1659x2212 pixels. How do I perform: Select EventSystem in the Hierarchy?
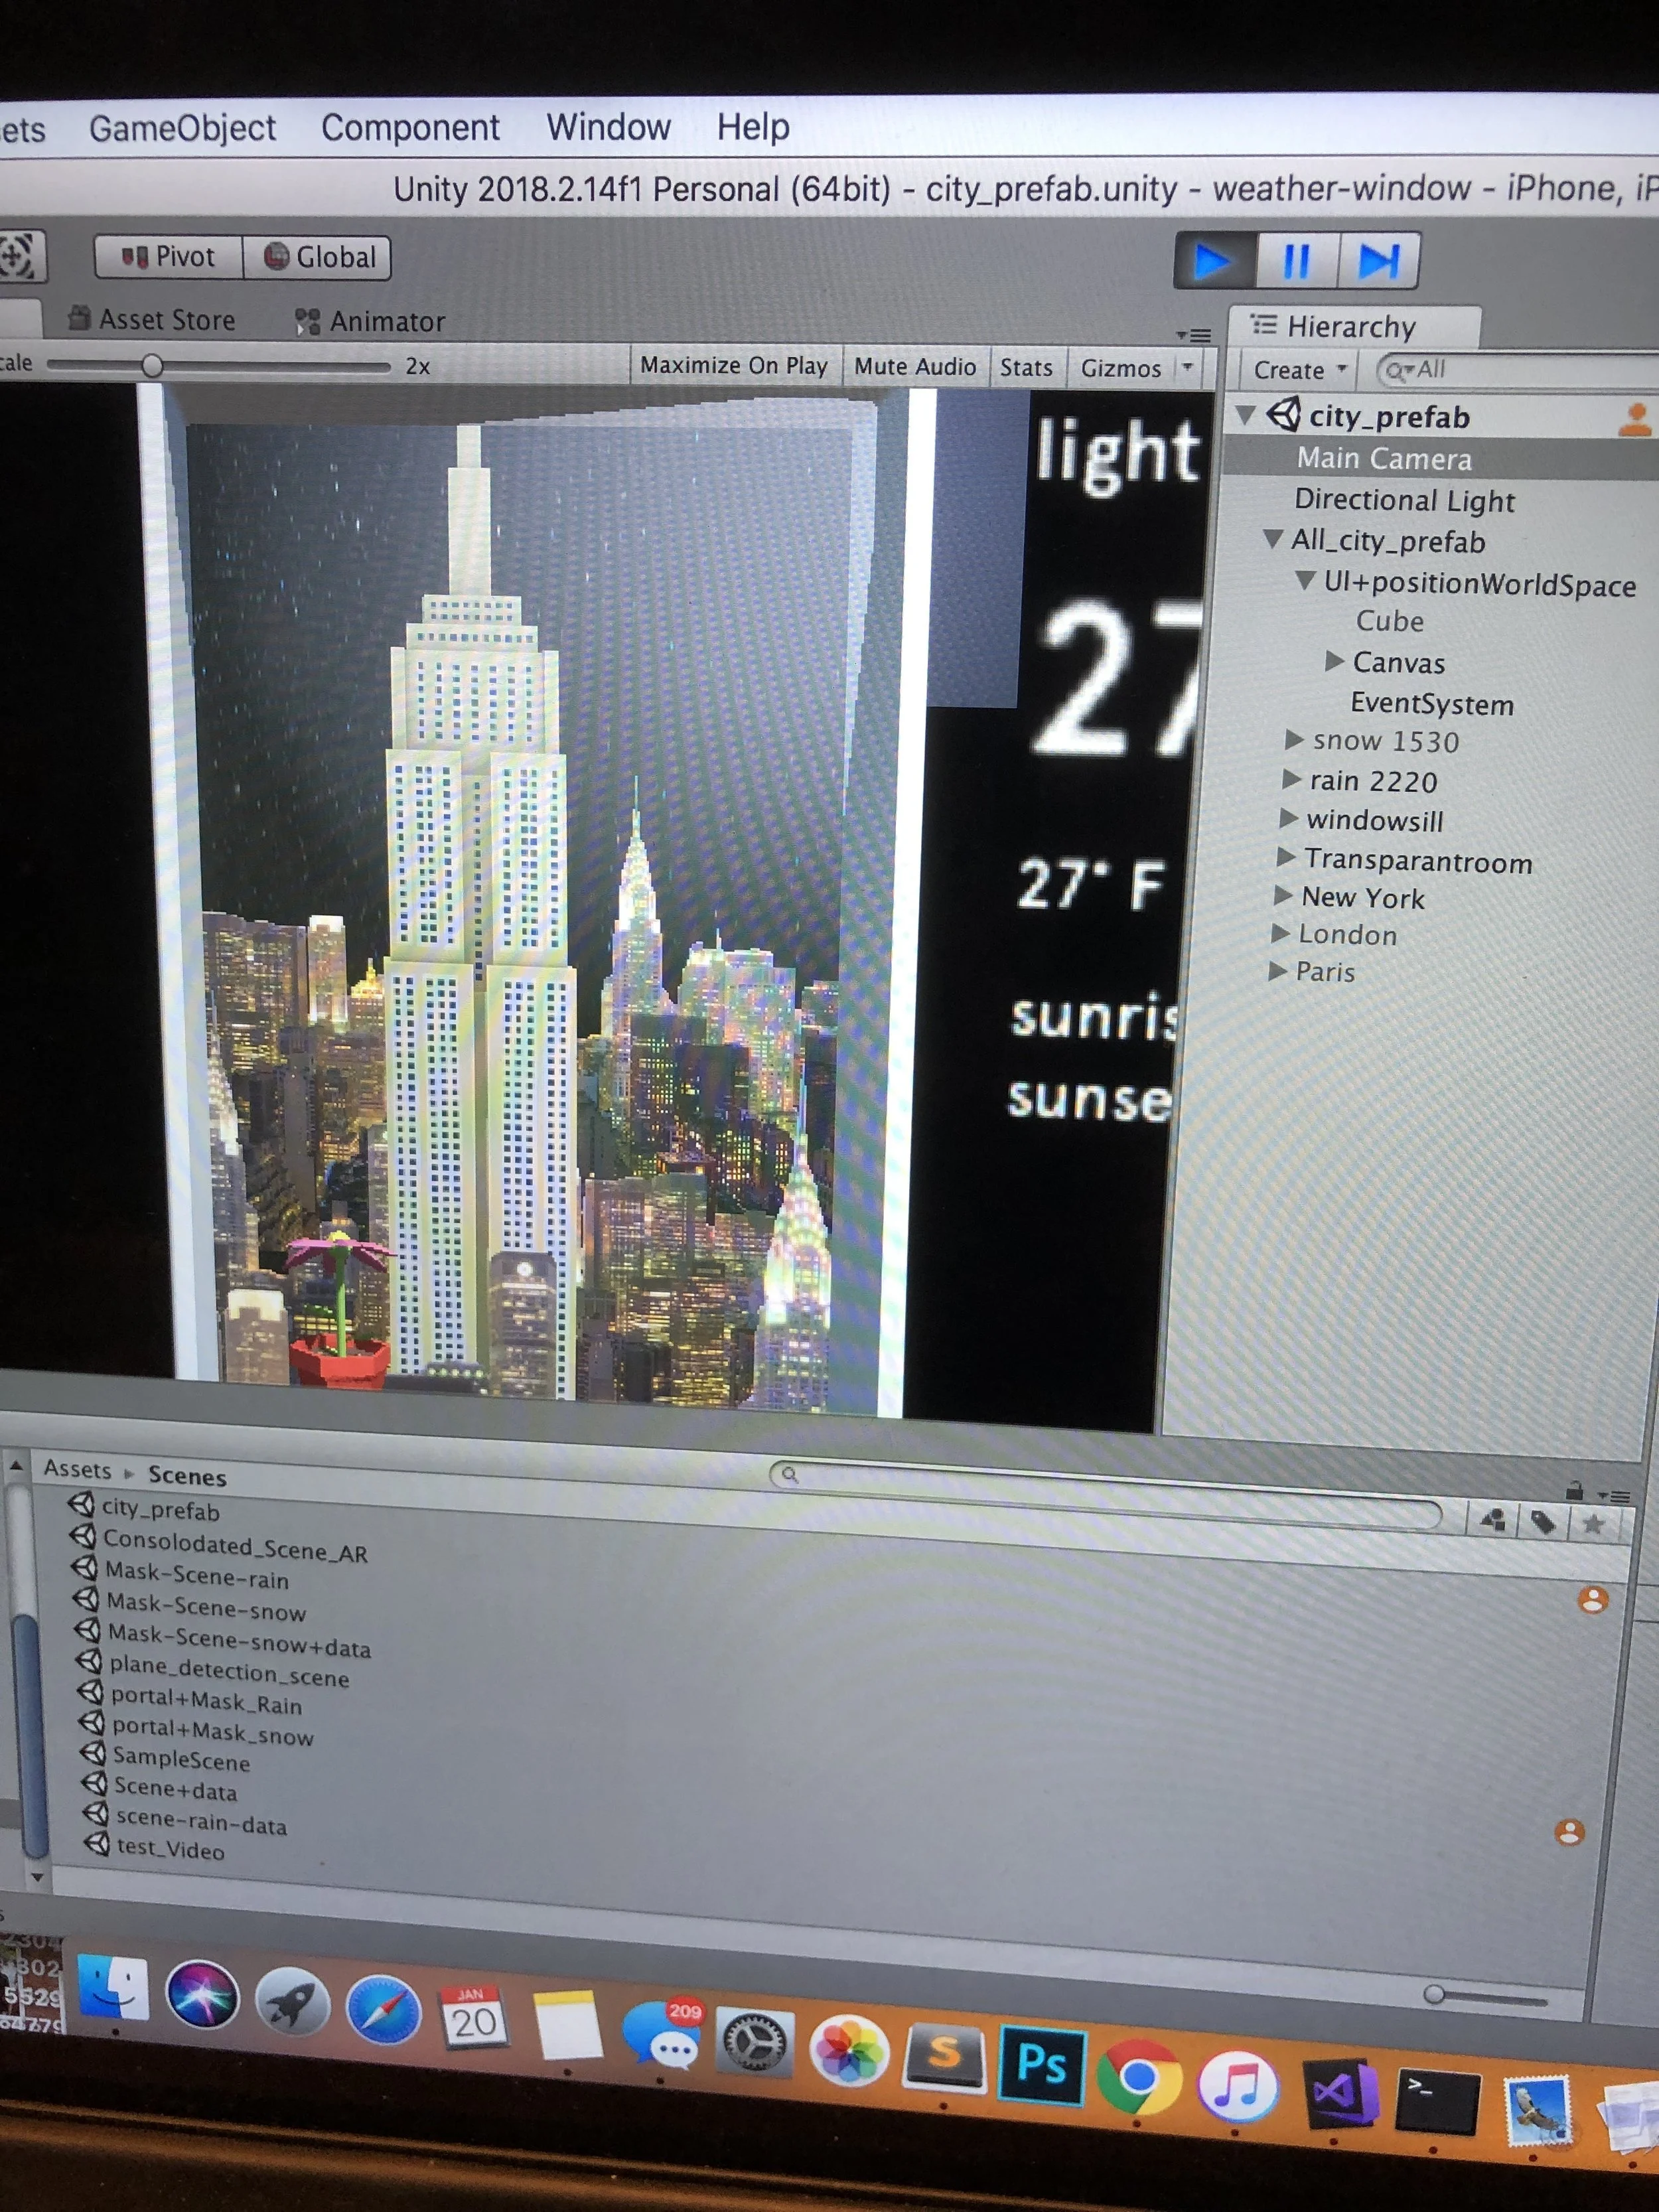[1432, 704]
